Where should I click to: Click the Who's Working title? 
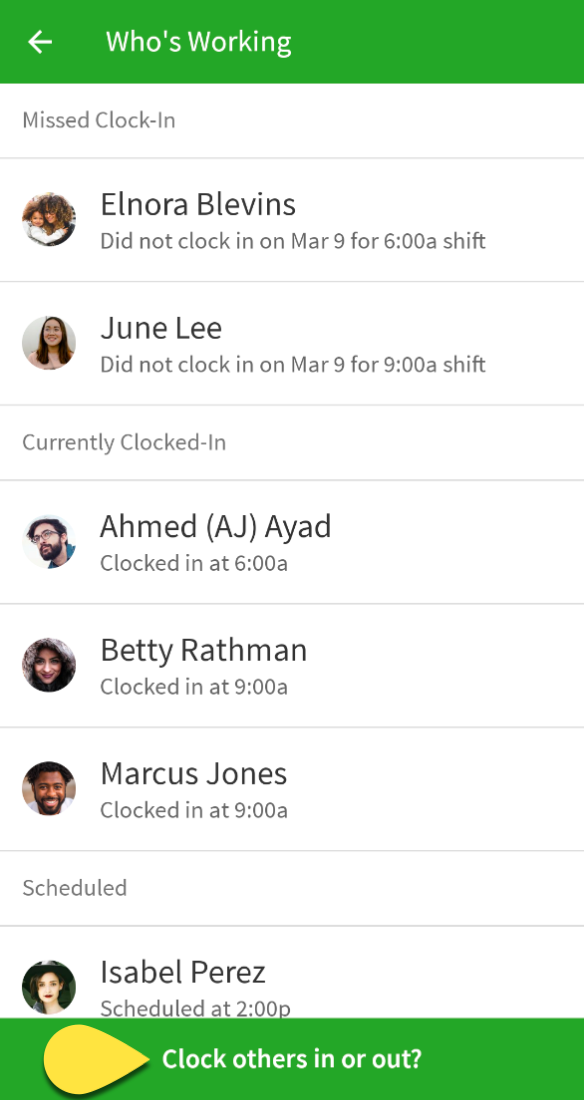click(199, 42)
